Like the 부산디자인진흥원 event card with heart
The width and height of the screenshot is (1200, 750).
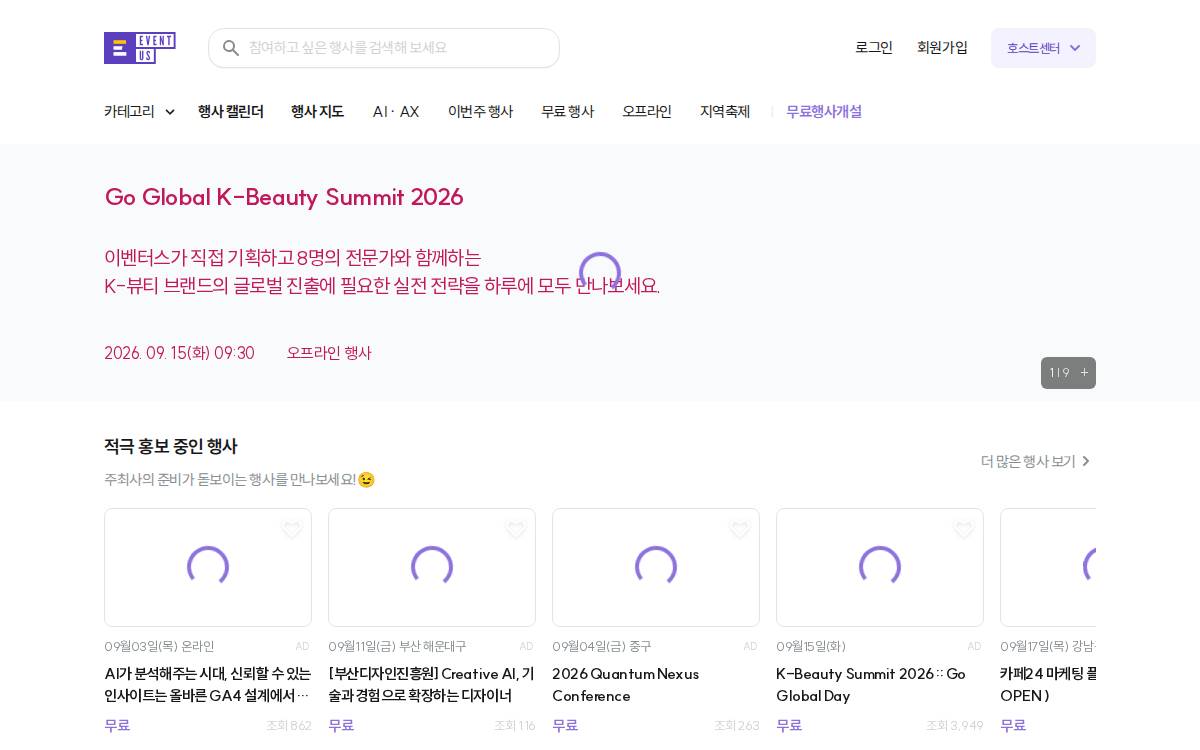pyautogui.click(x=516, y=530)
